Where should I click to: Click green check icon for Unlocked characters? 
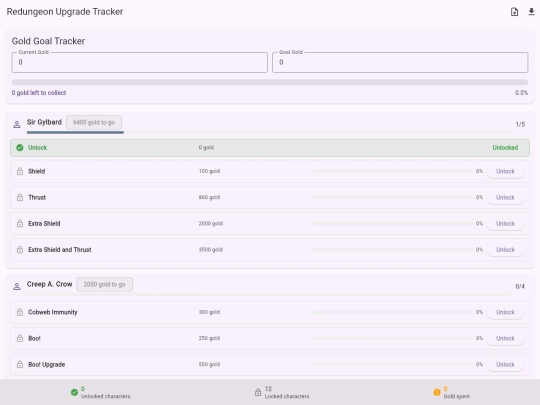click(74, 392)
